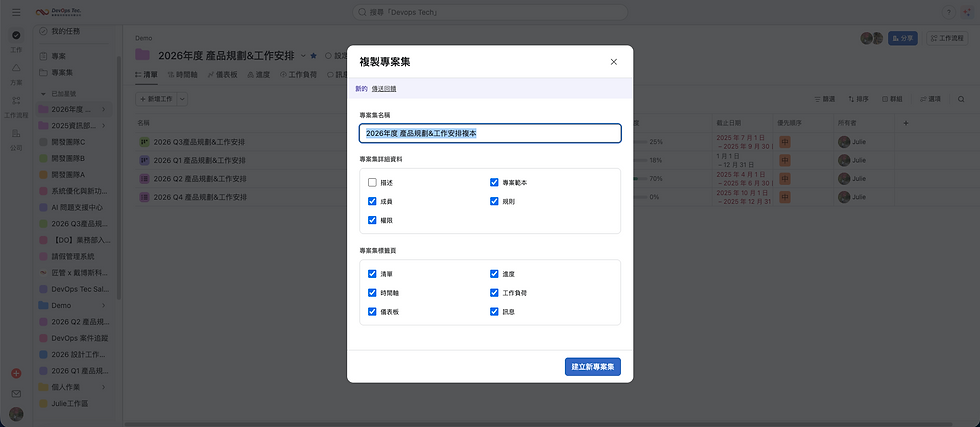
Task: Switch to the 清單 tab in the background page
Action: click(x=146, y=74)
